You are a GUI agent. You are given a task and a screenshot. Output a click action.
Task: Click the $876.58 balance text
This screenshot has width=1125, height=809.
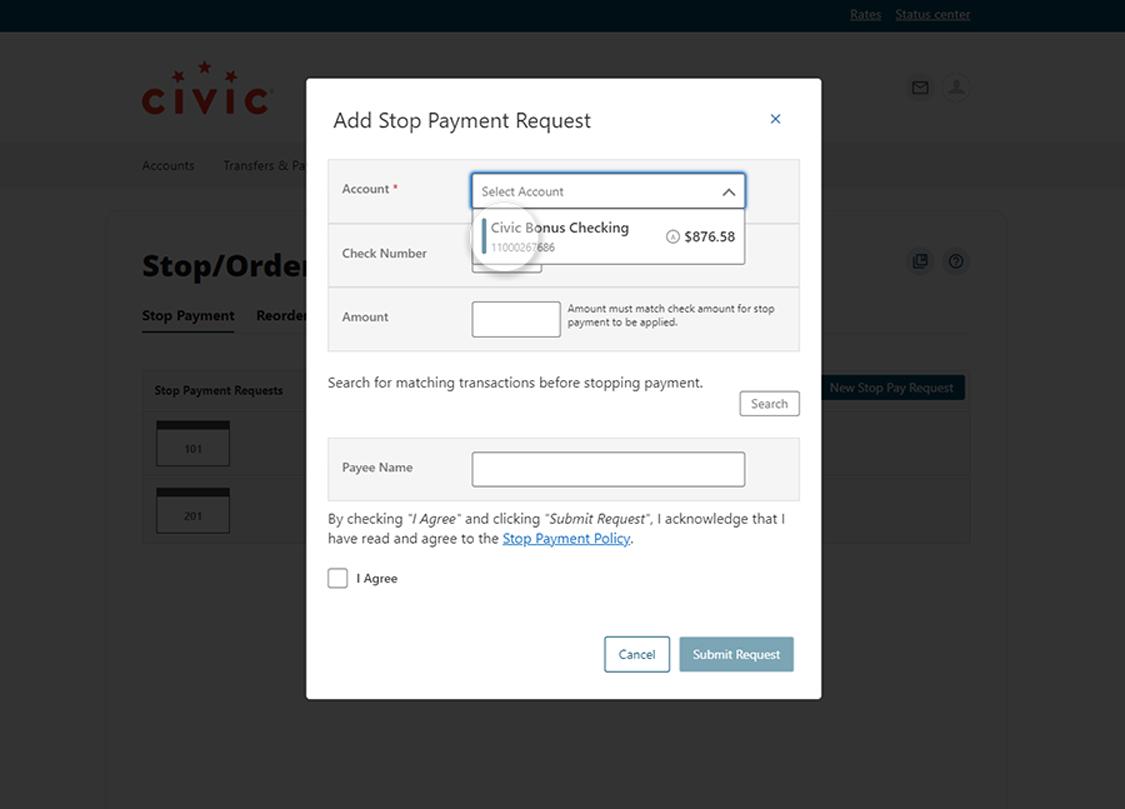click(709, 237)
